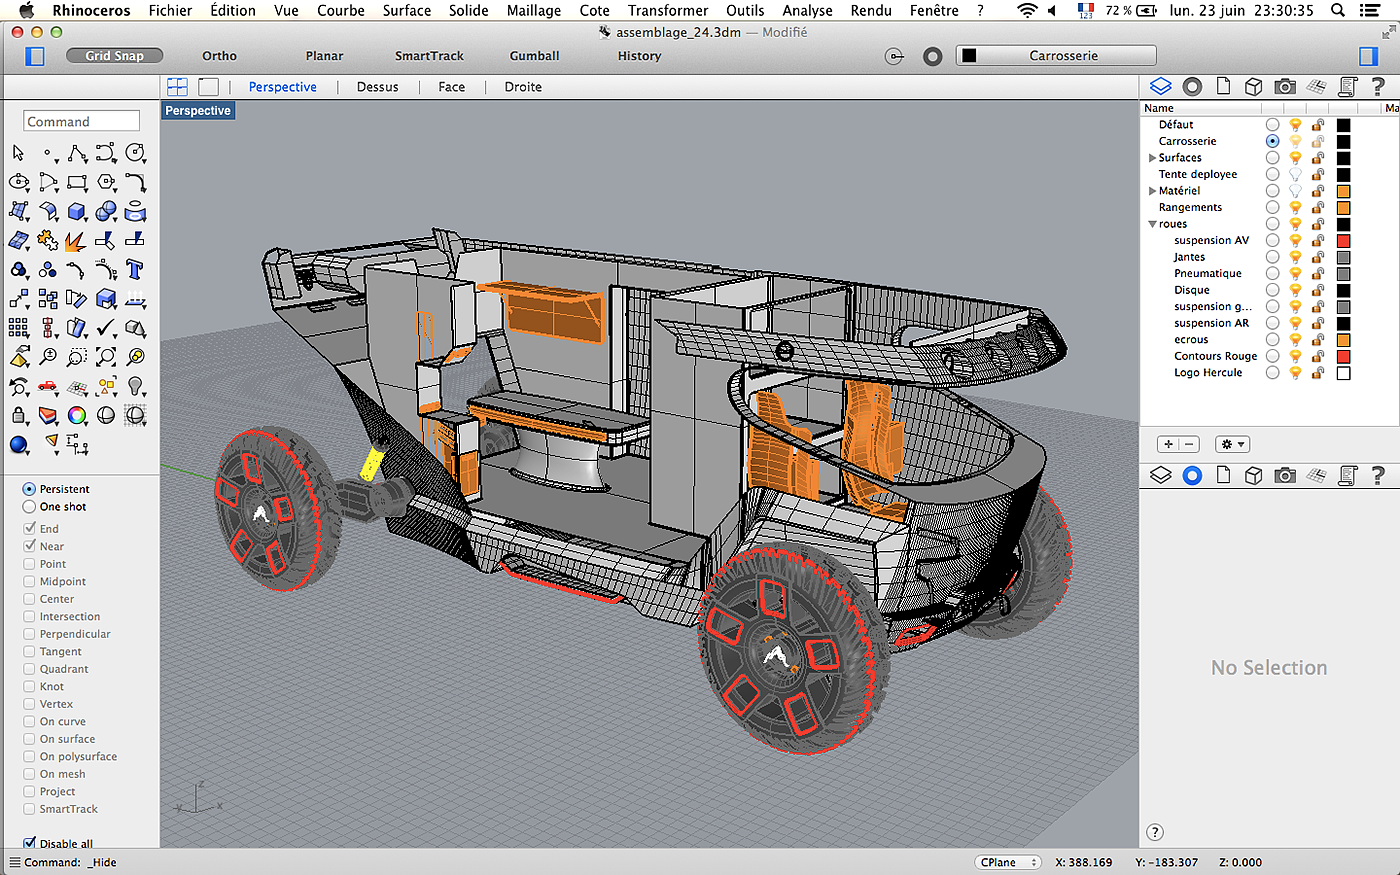This screenshot has height=875, width=1400.
Task: Open the layer gear options dropdown
Action: click(x=1232, y=444)
